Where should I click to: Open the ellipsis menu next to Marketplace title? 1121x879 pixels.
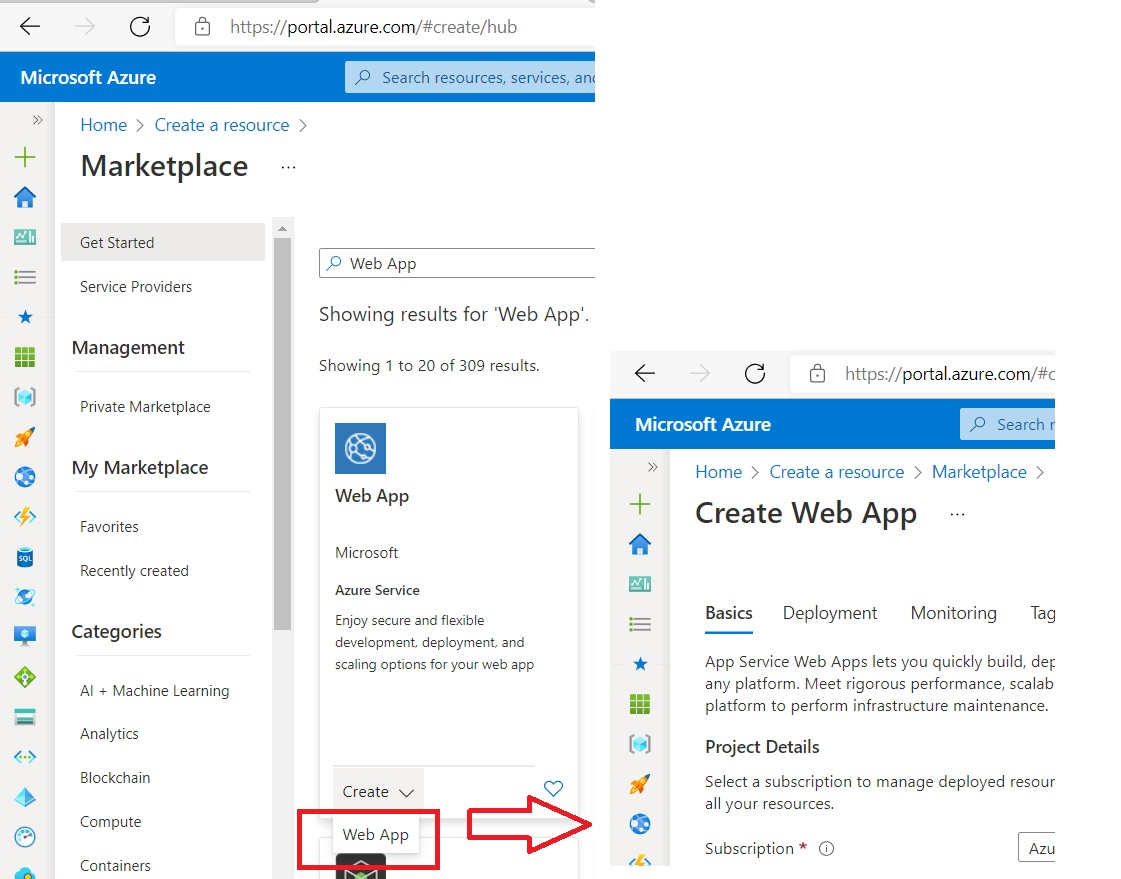[288, 167]
